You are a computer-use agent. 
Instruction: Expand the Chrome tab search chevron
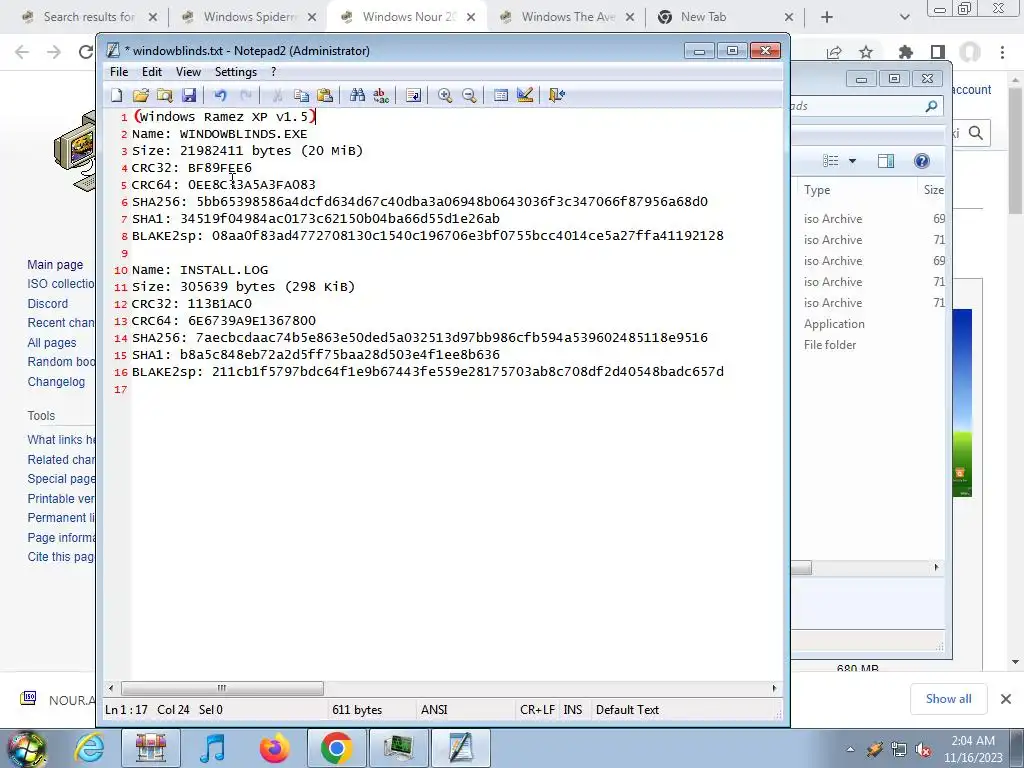click(x=904, y=17)
